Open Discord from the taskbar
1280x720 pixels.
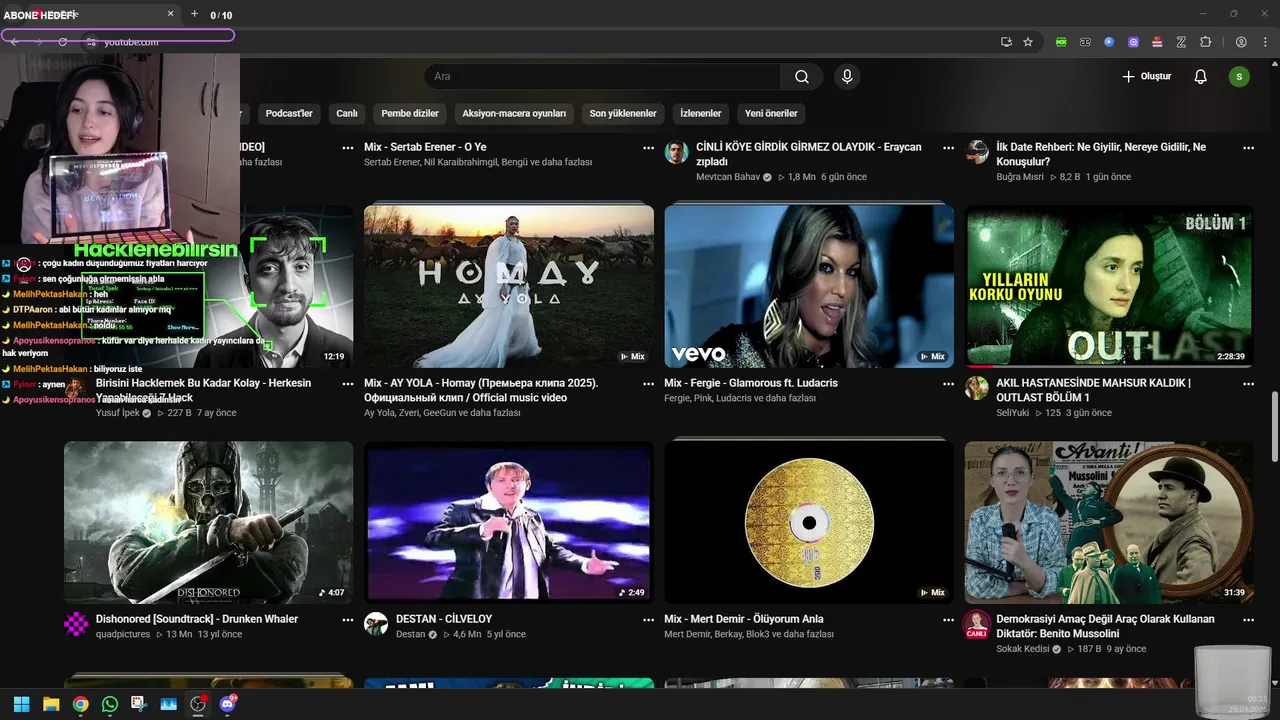(x=227, y=704)
